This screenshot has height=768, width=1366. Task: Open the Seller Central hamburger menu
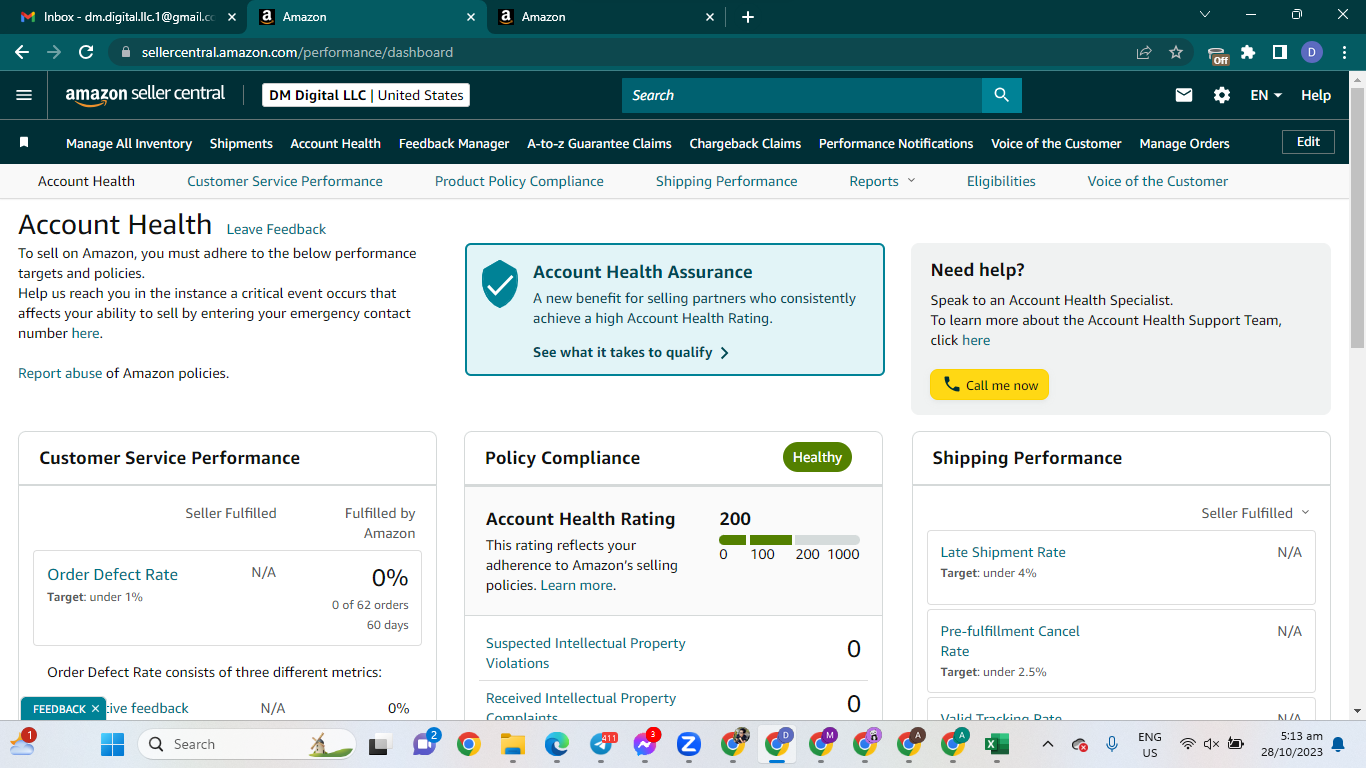pyautogui.click(x=24, y=95)
